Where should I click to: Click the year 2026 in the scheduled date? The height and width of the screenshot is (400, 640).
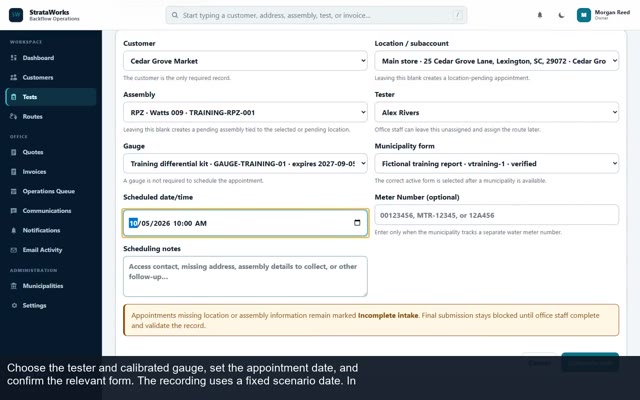click(x=162, y=223)
